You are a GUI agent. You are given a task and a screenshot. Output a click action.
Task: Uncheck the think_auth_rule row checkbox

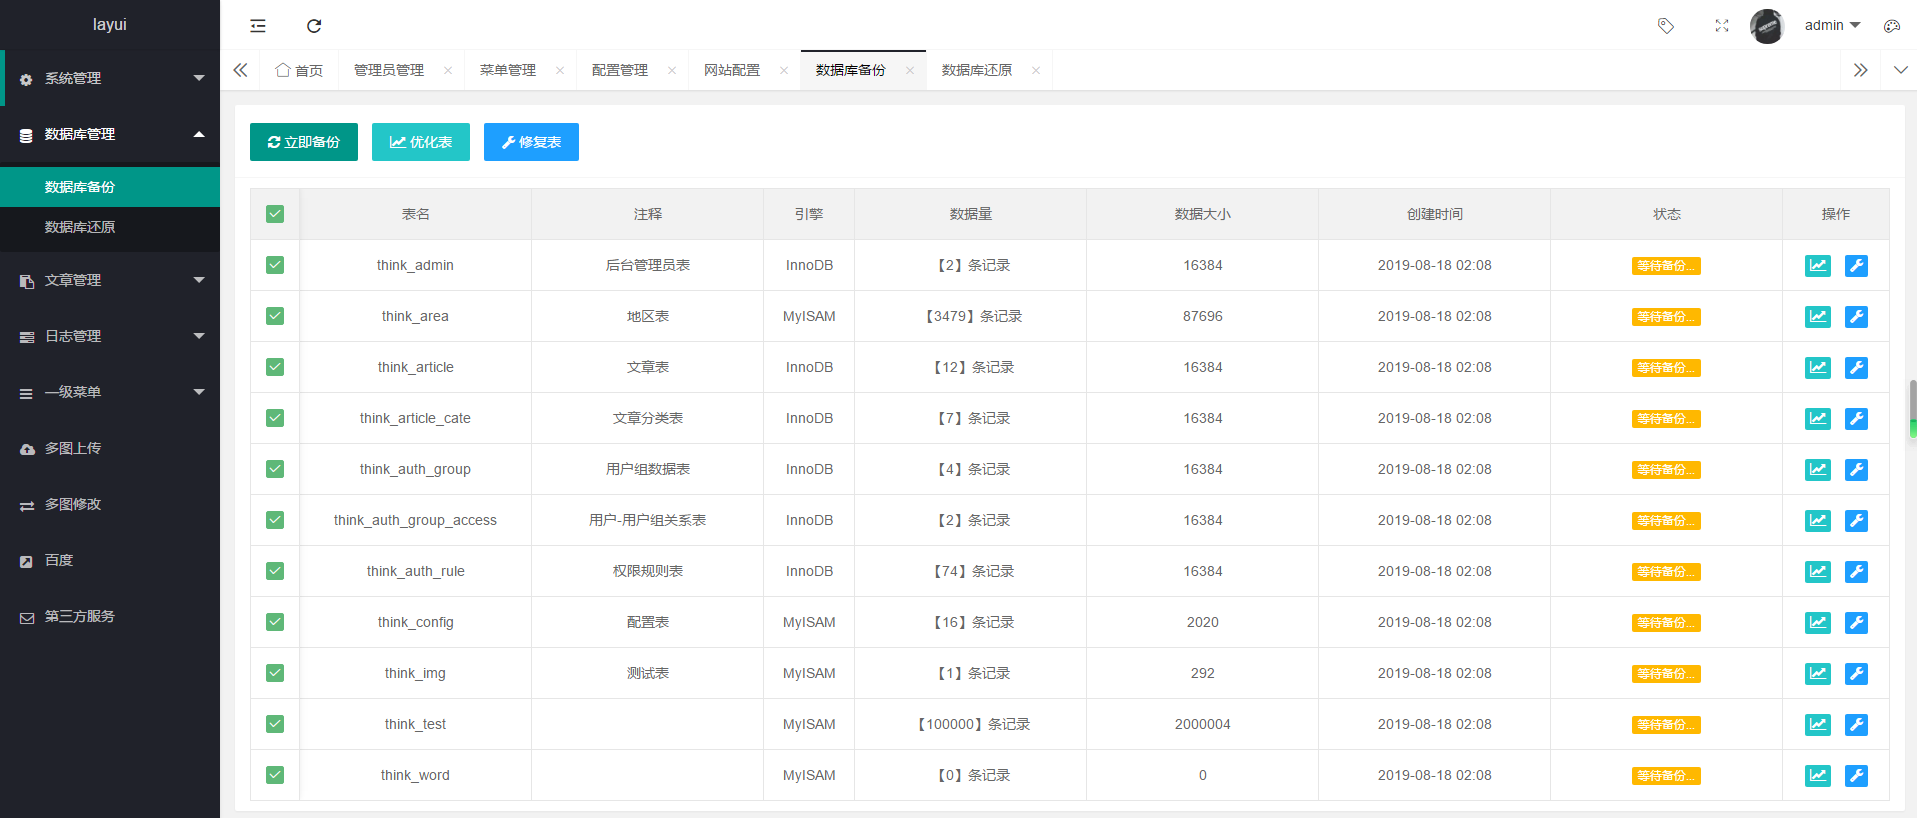[275, 571]
